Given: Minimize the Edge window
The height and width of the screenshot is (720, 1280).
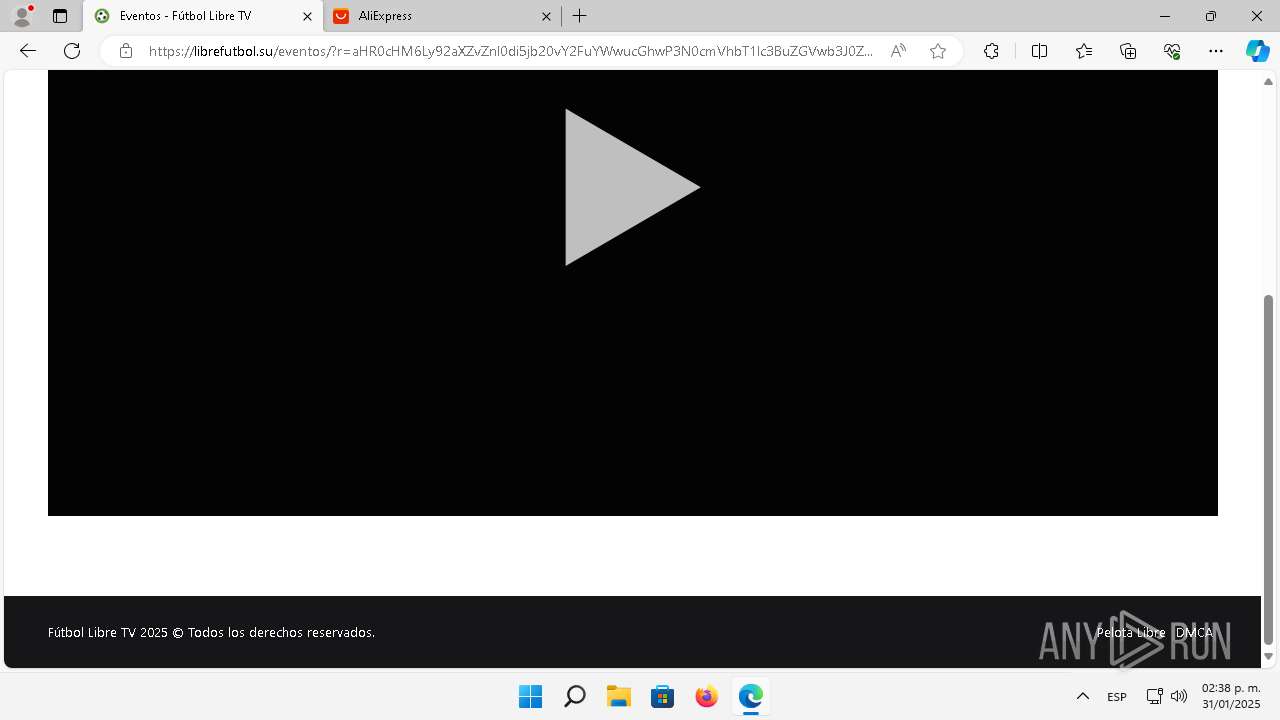Looking at the screenshot, I should (x=1165, y=16).
